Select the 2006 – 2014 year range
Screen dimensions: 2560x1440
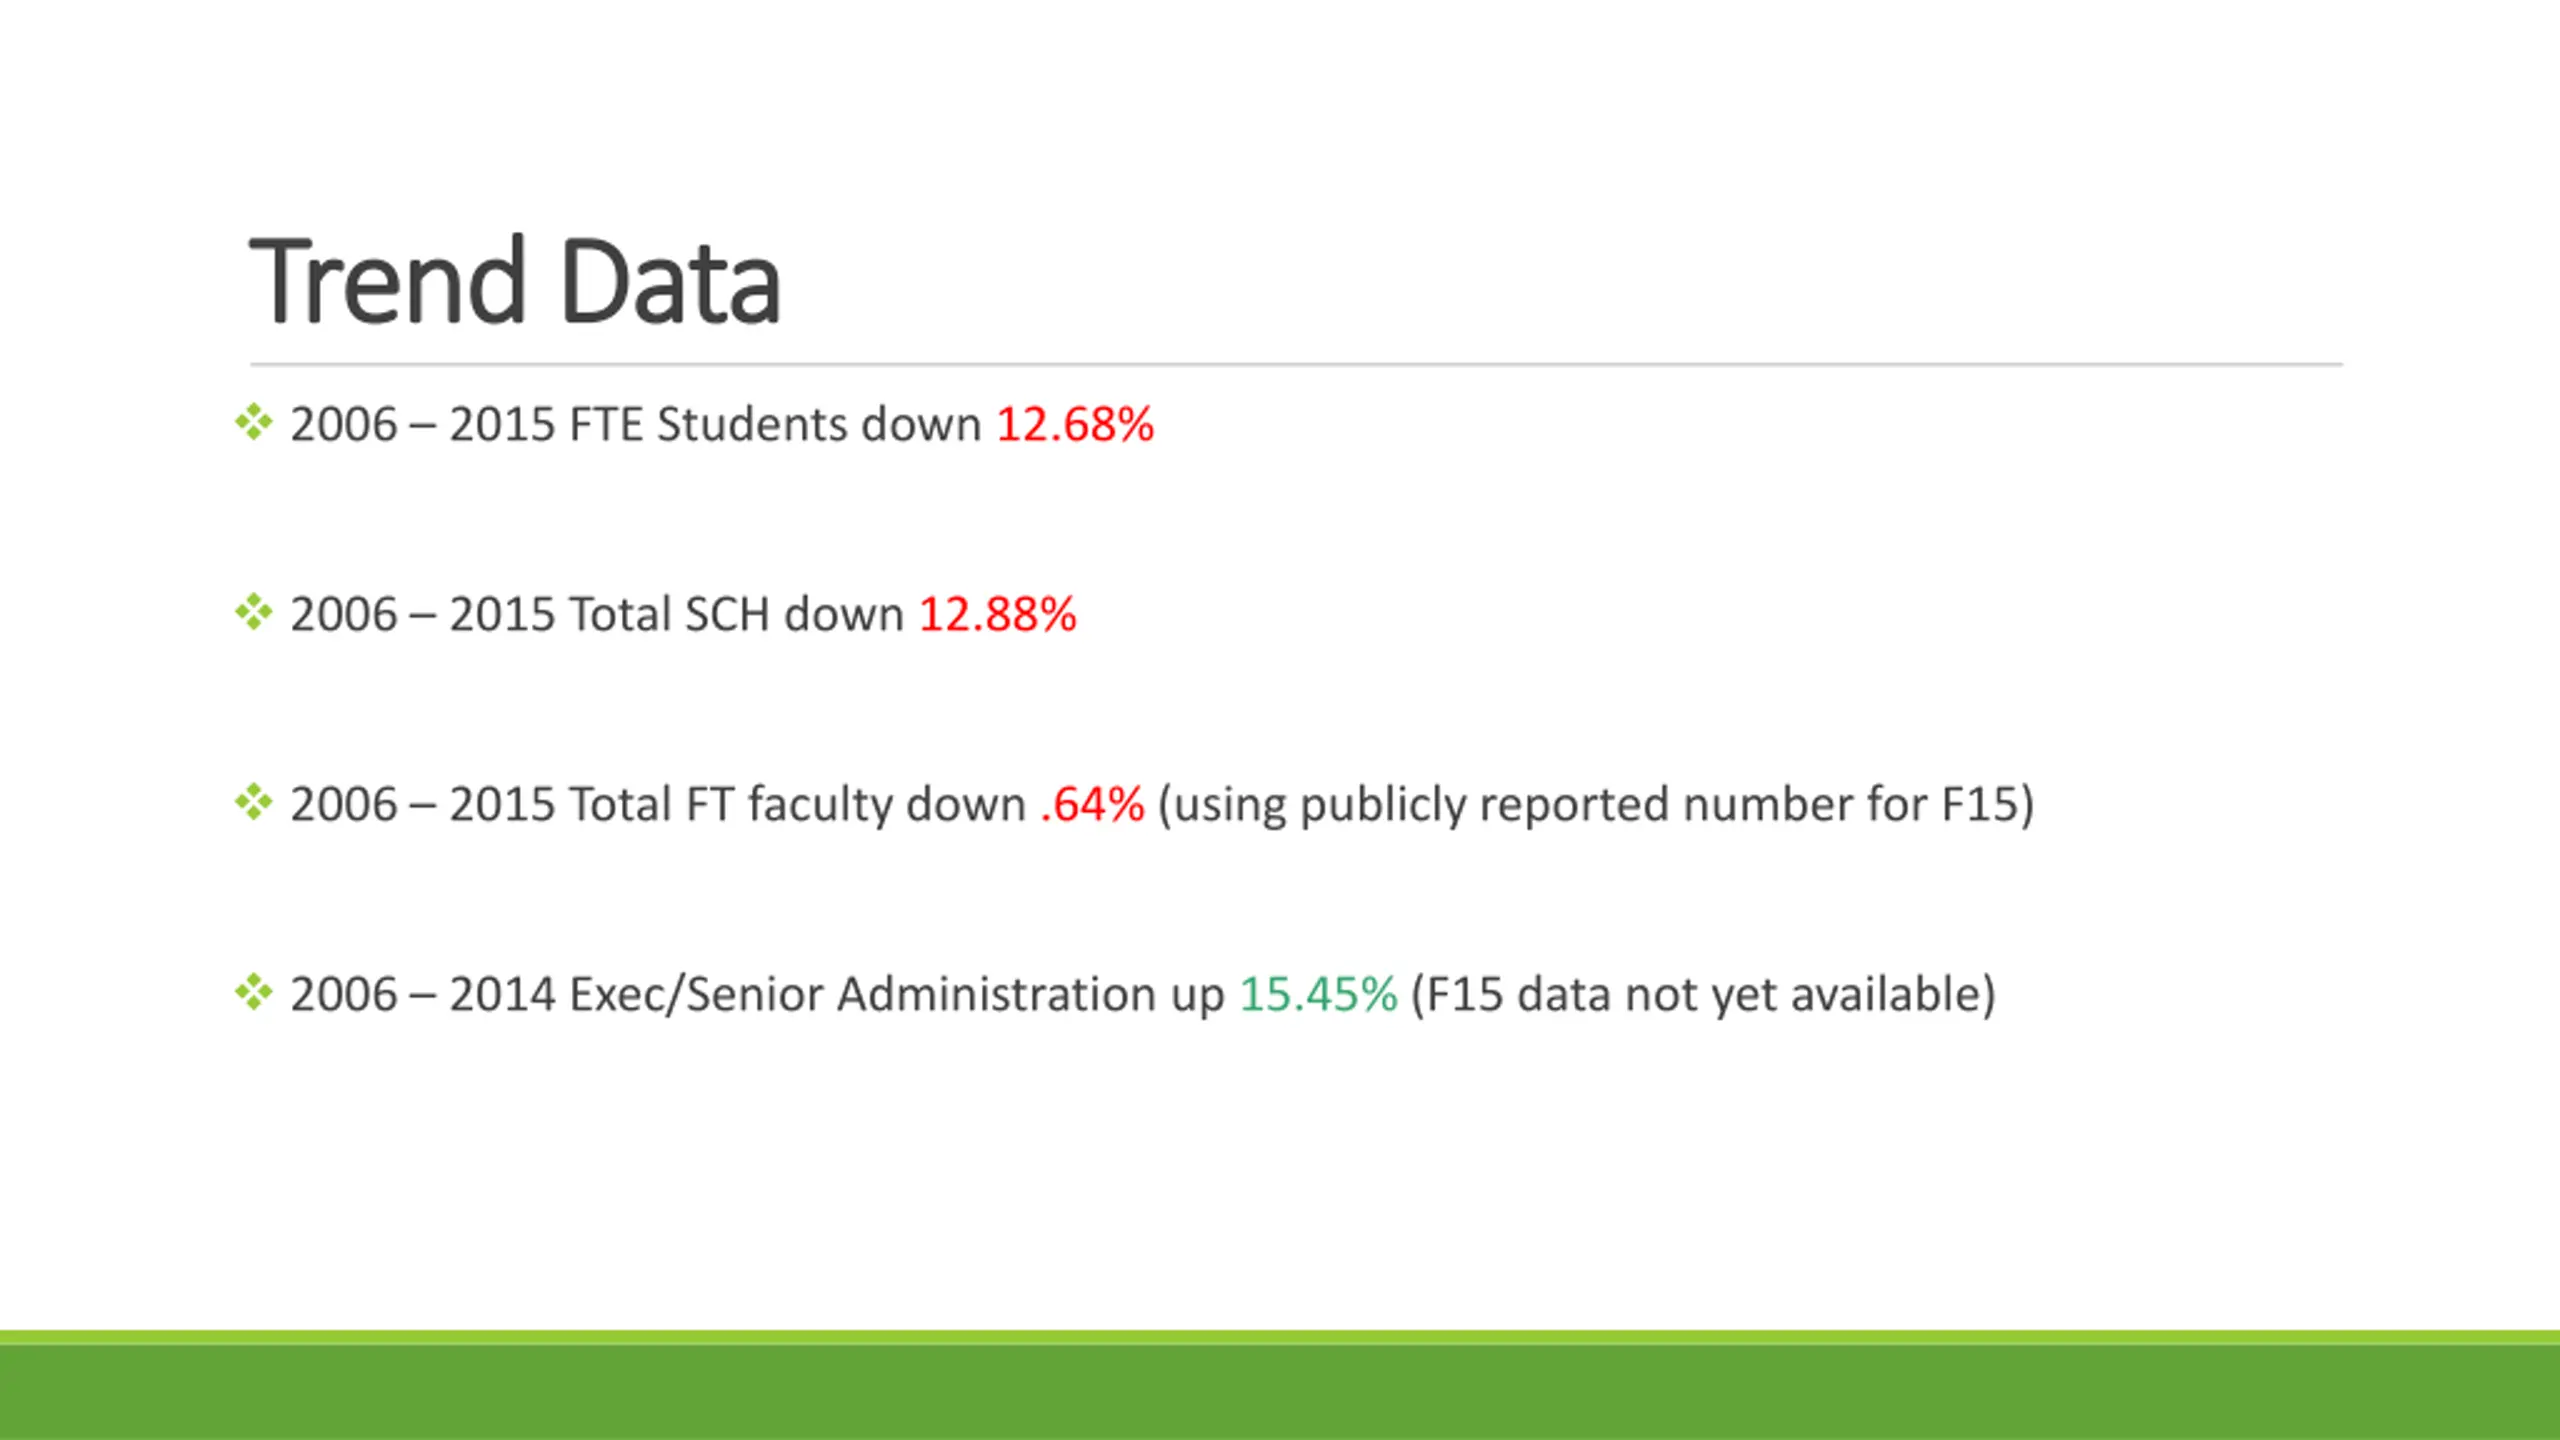423,994
